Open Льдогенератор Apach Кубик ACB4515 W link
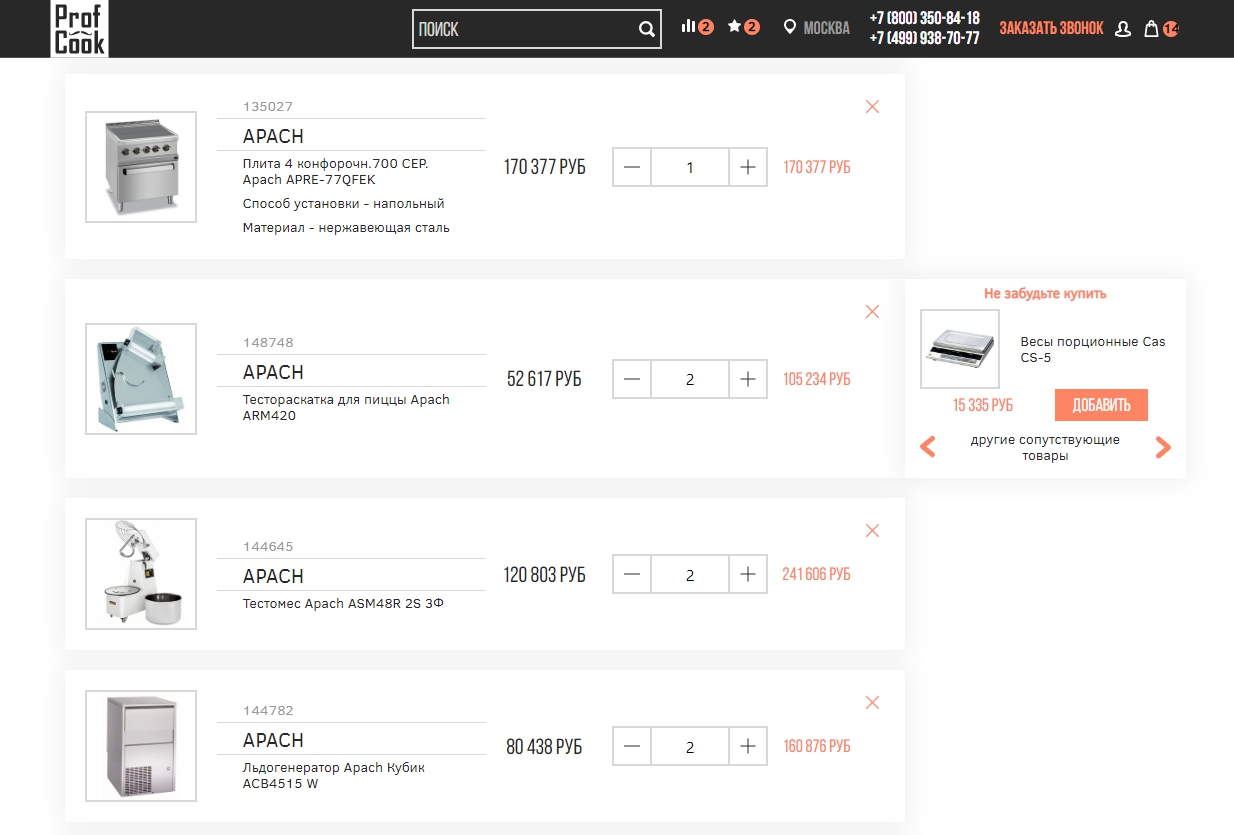Viewport: 1234px width, 835px height. [334, 775]
